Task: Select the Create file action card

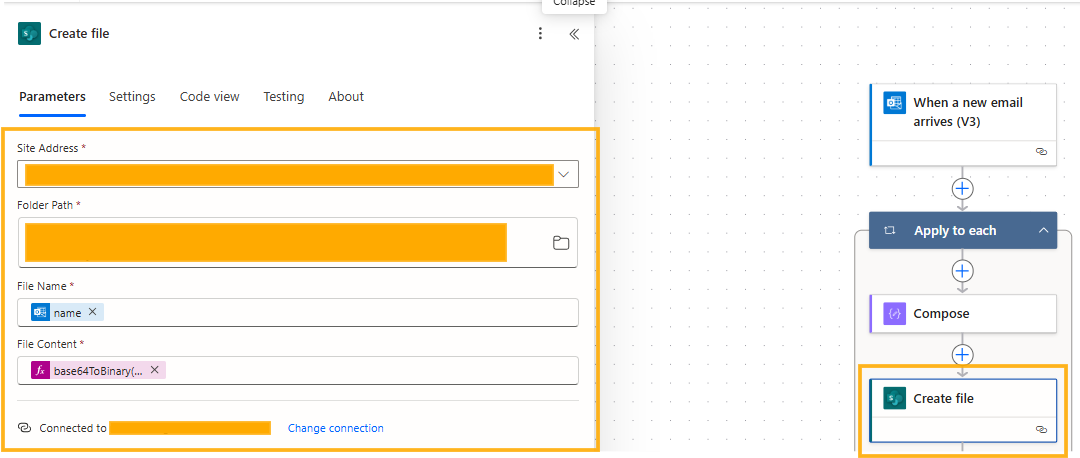Action: pos(963,410)
